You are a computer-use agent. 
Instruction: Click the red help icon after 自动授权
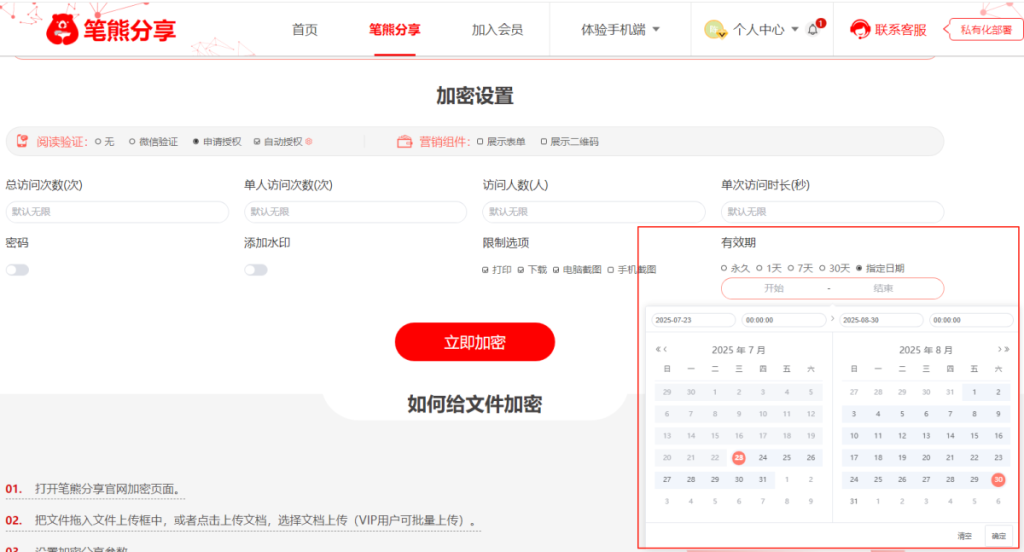(x=309, y=141)
